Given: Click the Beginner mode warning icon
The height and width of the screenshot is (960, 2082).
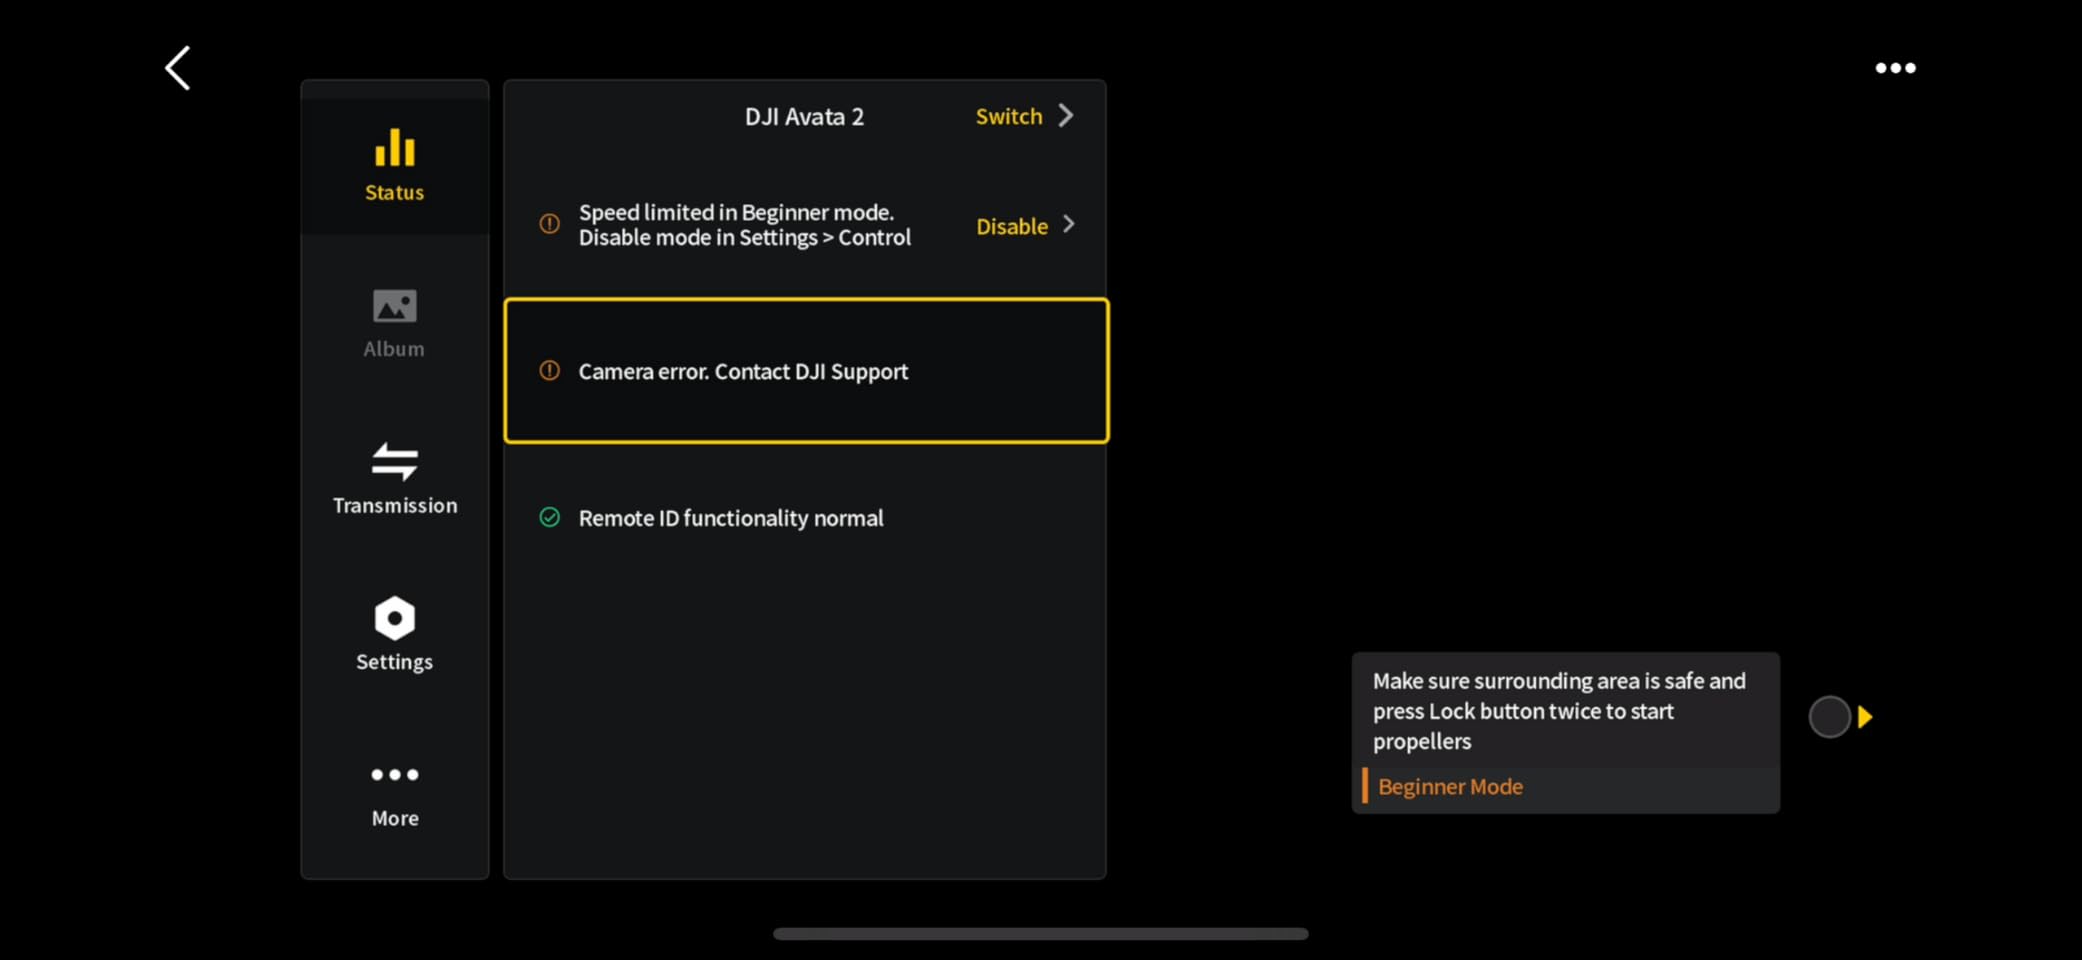Looking at the screenshot, I should click(x=549, y=224).
